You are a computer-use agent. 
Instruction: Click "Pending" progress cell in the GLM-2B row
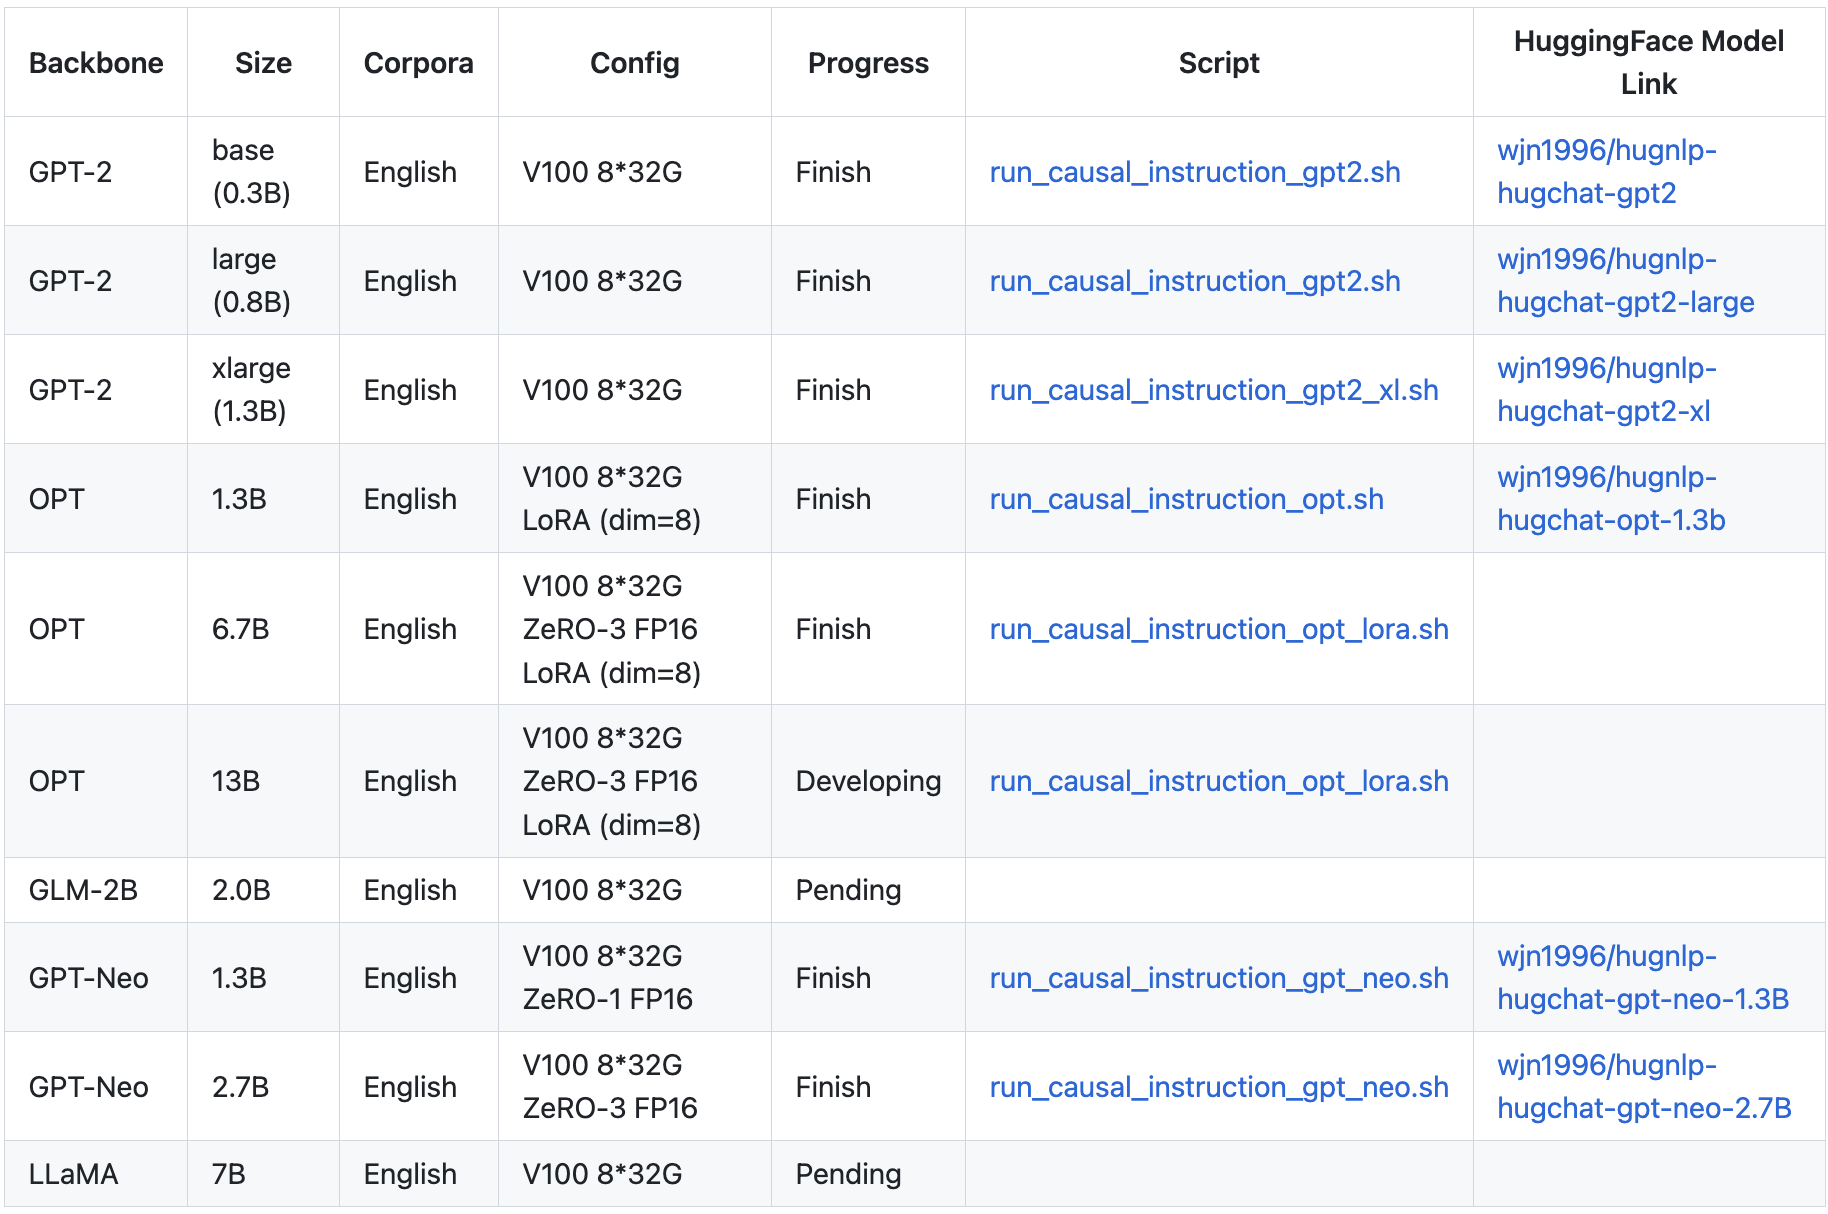(868, 890)
